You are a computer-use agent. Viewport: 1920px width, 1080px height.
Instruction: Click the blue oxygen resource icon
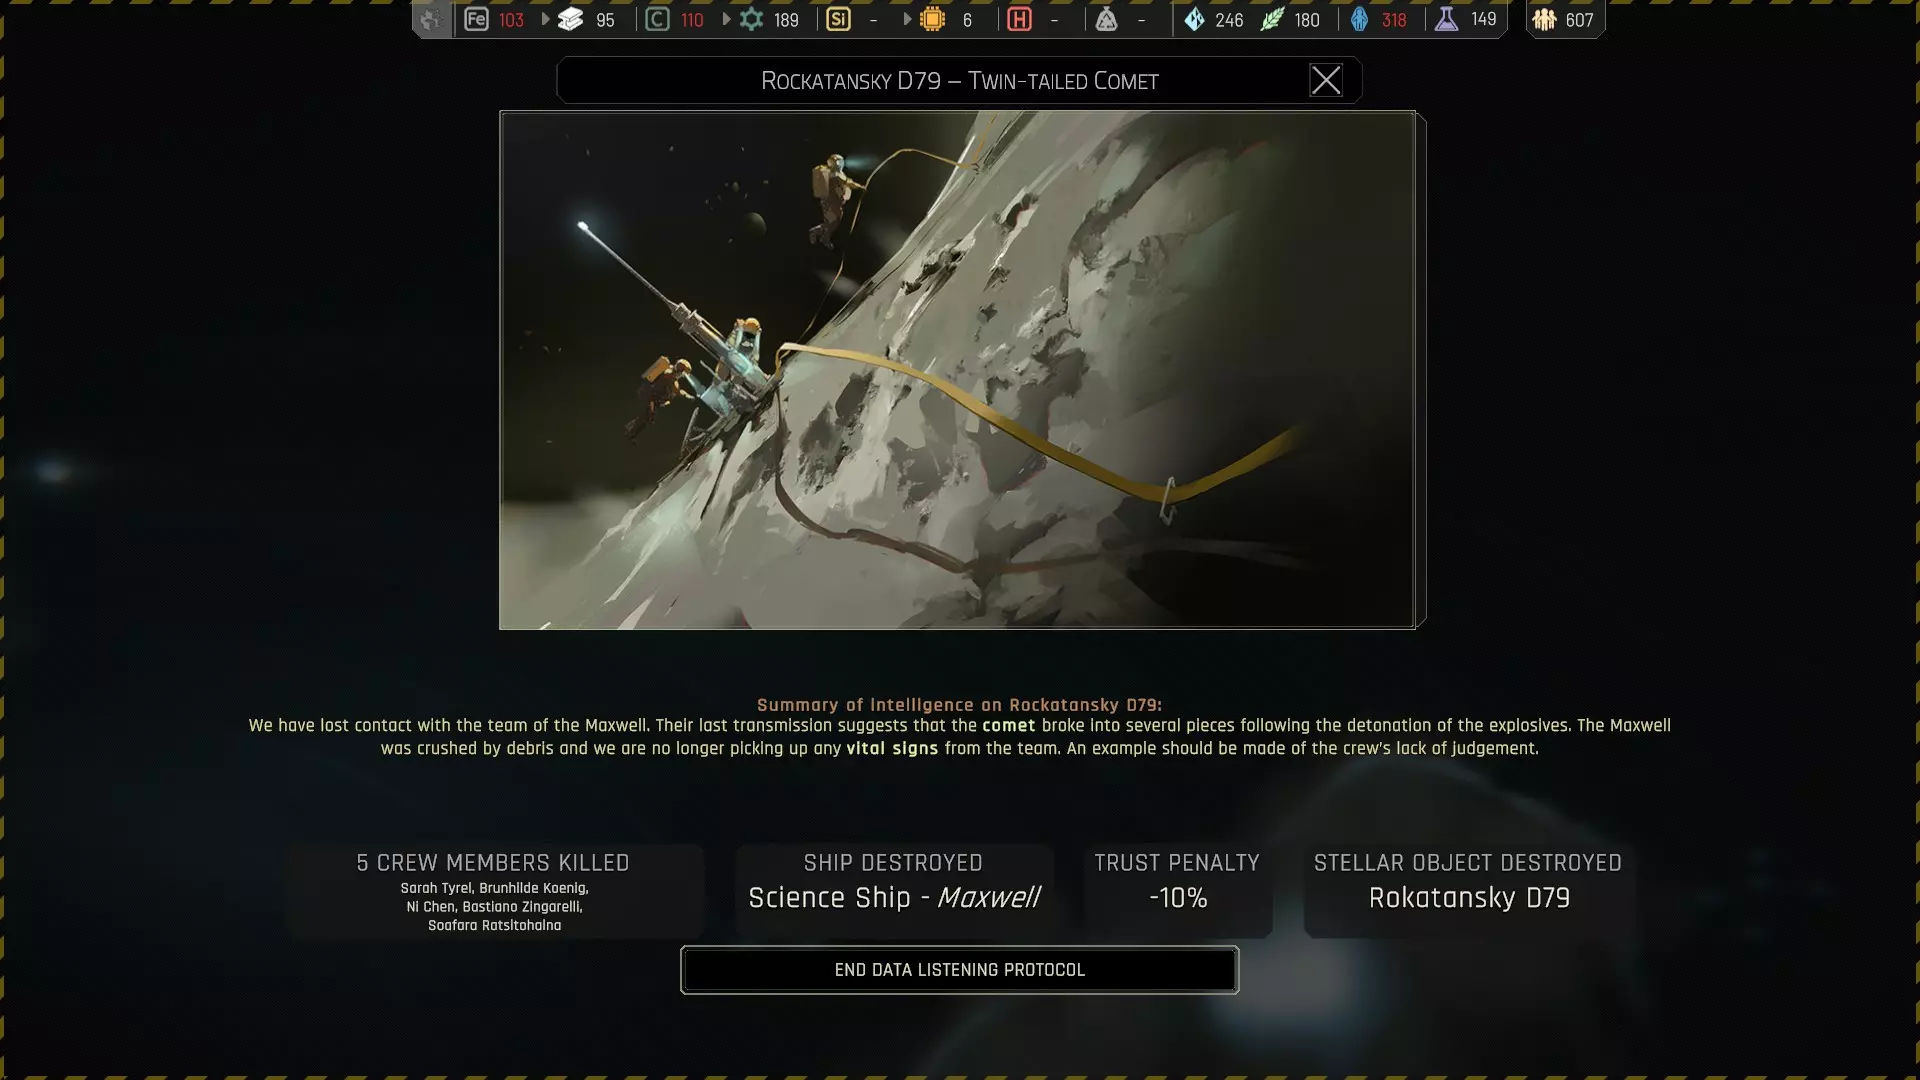click(x=1359, y=19)
